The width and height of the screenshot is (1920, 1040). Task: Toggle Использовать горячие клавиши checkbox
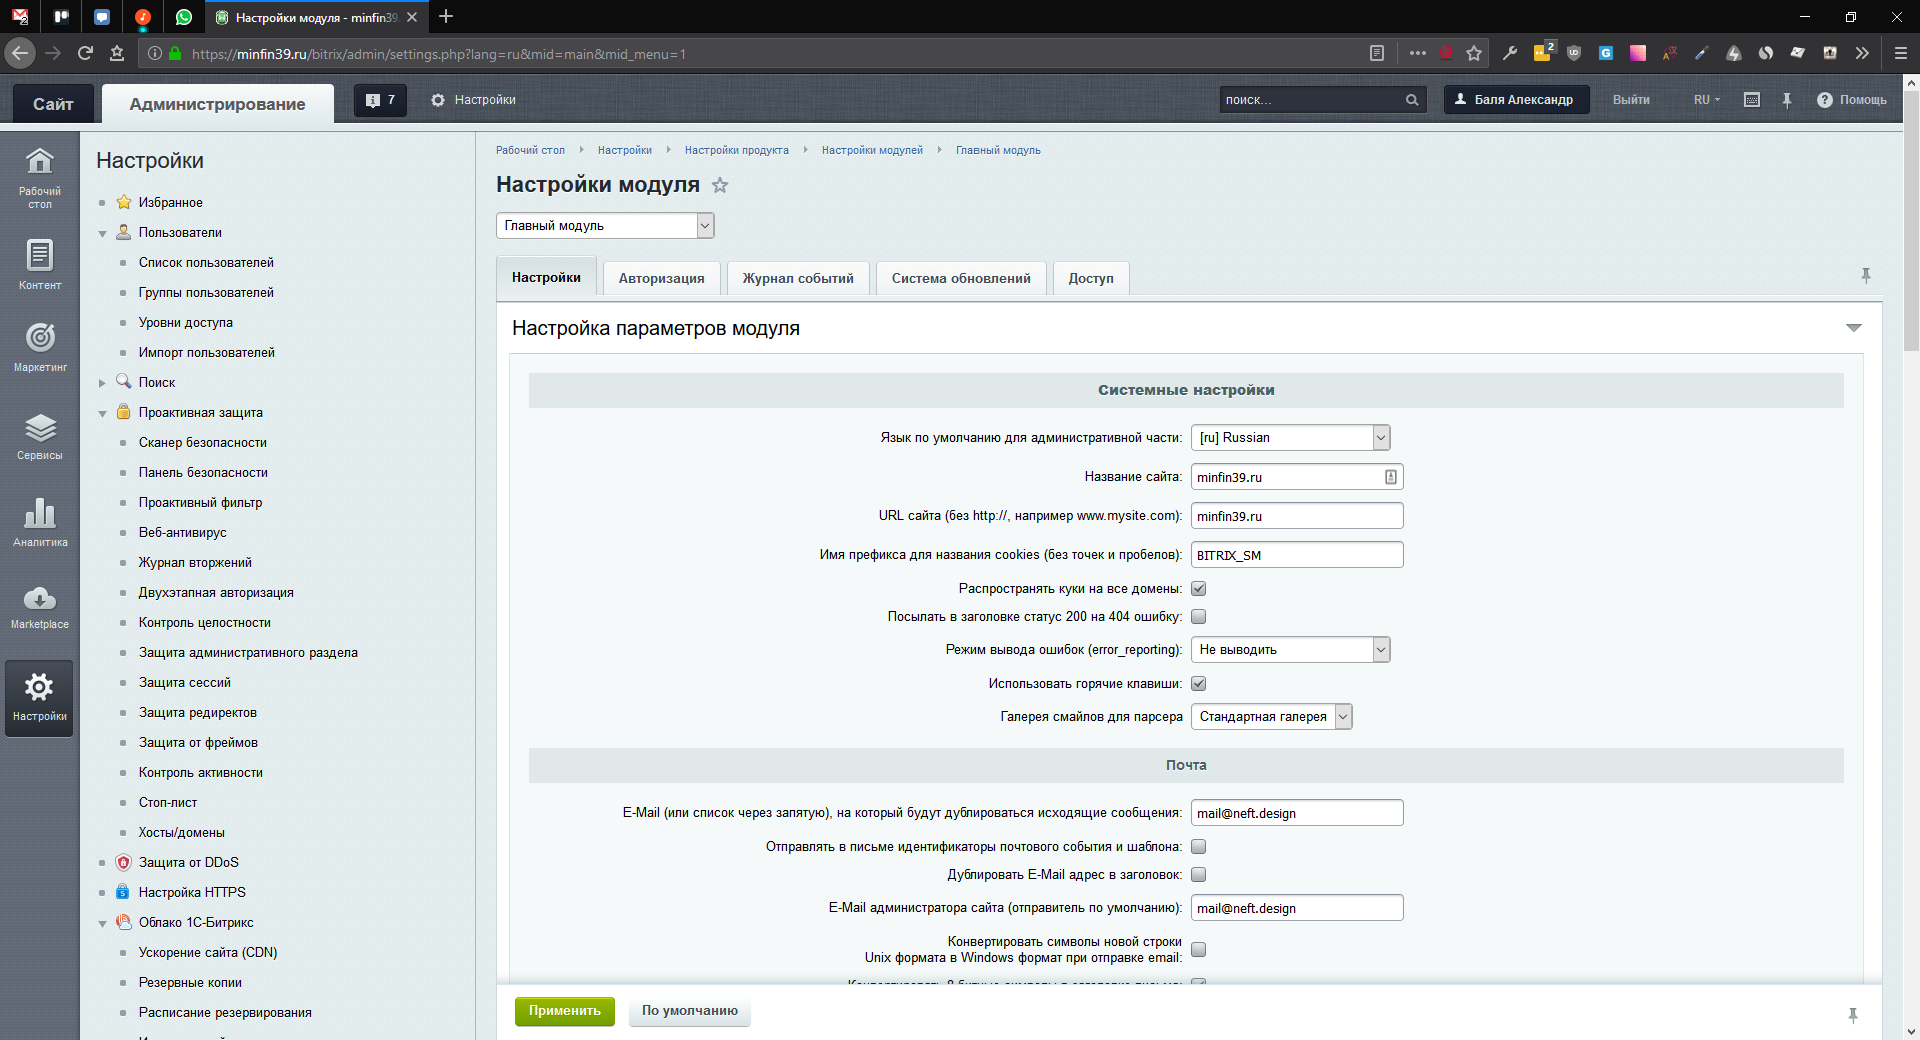click(x=1198, y=684)
